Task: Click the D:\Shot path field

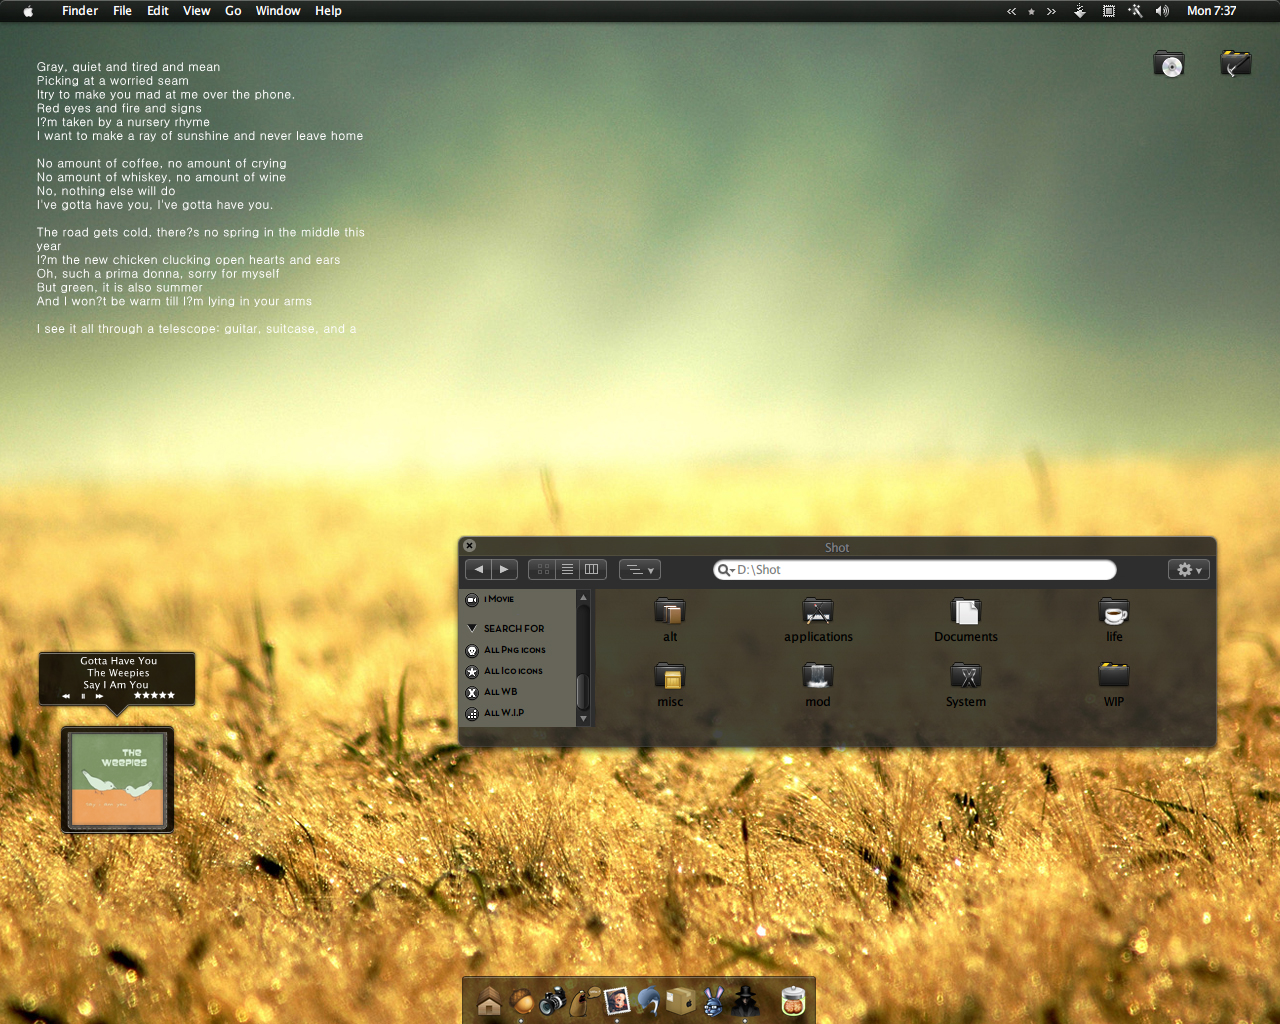Action: coord(914,569)
